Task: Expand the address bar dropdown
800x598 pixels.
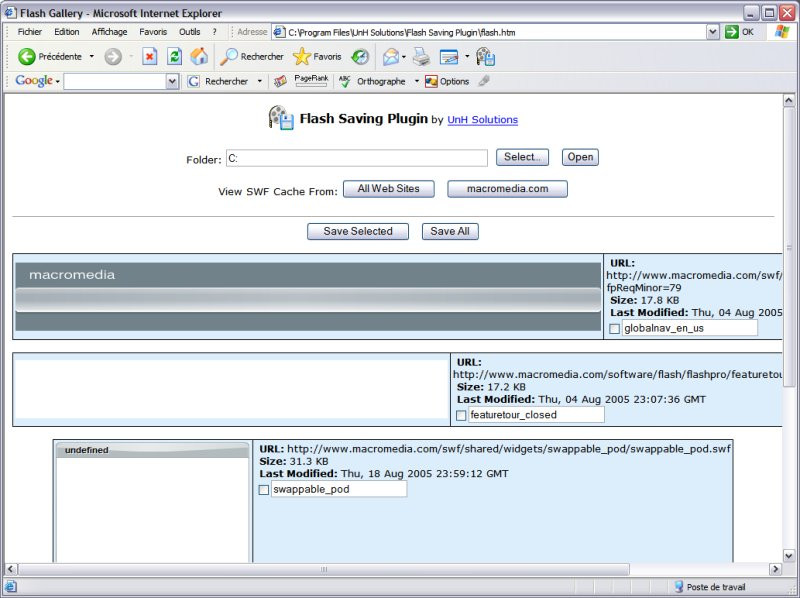Action: [713, 32]
